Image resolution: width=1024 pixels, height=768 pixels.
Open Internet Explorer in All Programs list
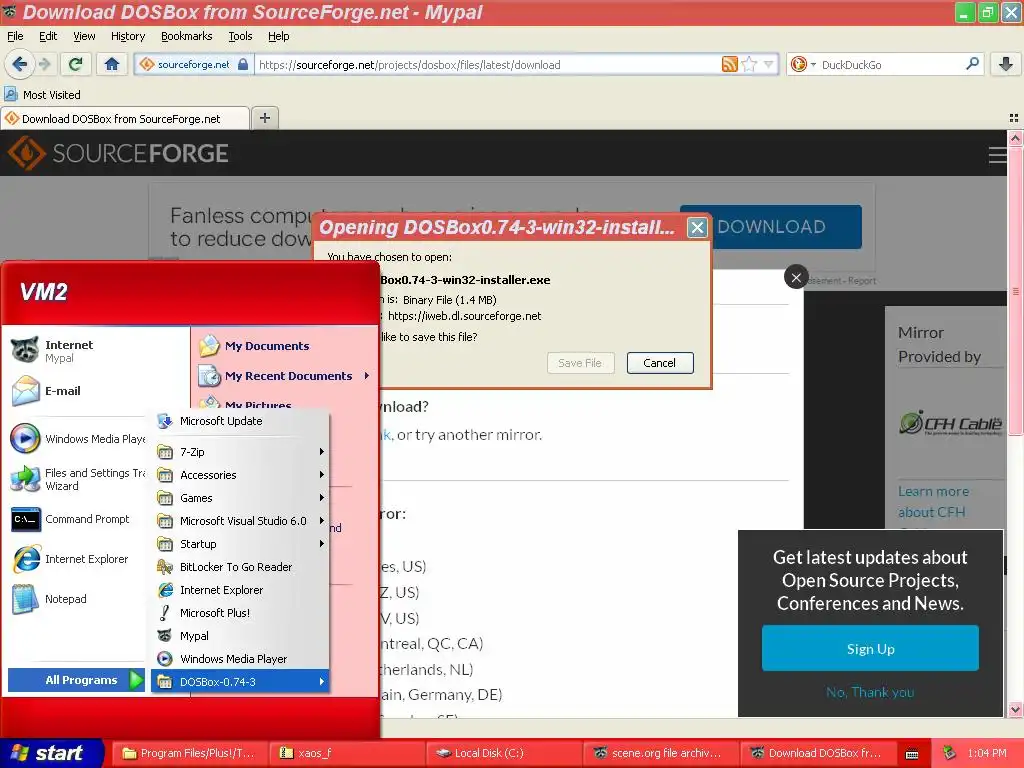pos(240,590)
